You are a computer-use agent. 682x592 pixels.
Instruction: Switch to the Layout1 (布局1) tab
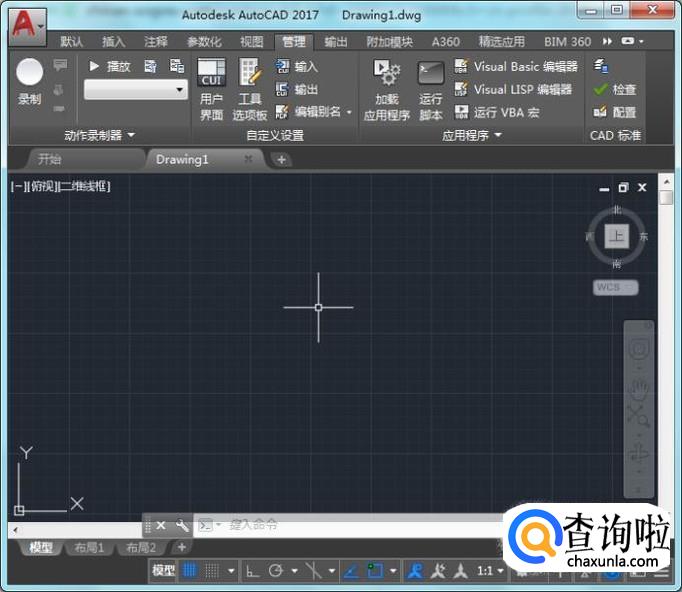click(88, 547)
